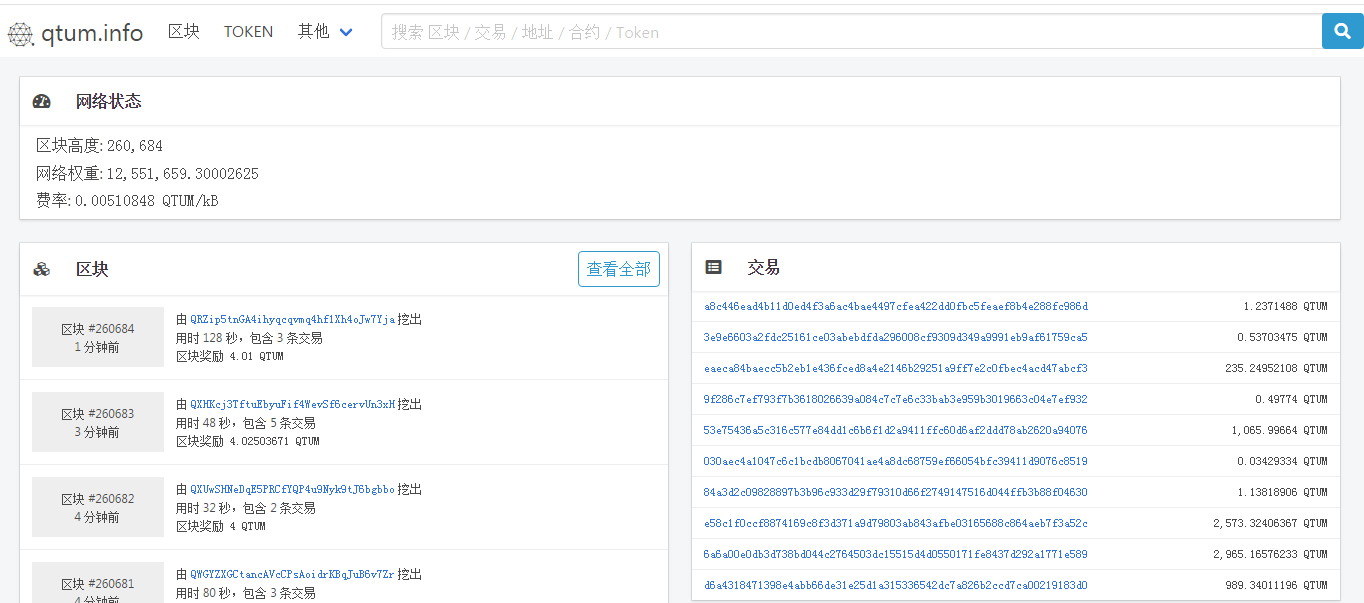1364x603 pixels.
Task: Click the 区块 panel heading text
Action: [x=92, y=269]
